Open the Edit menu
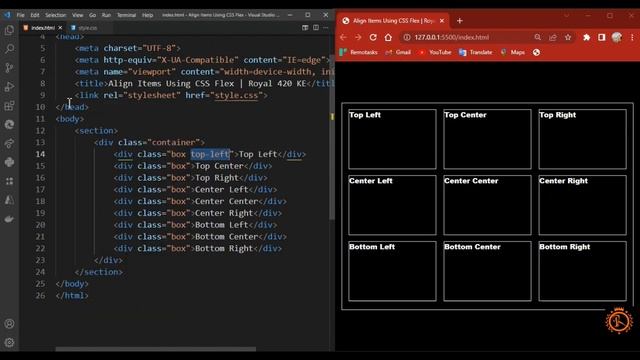Viewport: 640px width, 360px height. [x=35, y=15]
